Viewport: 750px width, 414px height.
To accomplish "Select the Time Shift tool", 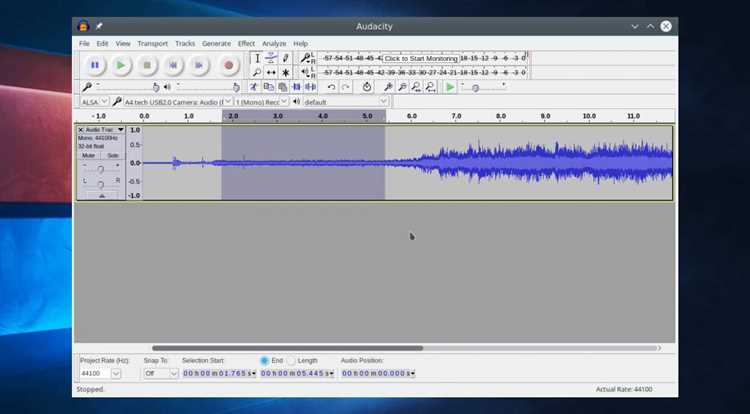I will coord(271,73).
